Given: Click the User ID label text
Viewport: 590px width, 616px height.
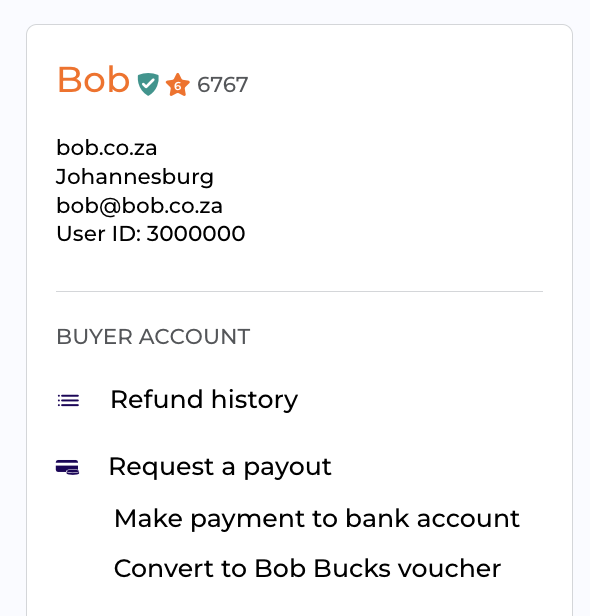Looking at the screenshot, I should (99, 234).
